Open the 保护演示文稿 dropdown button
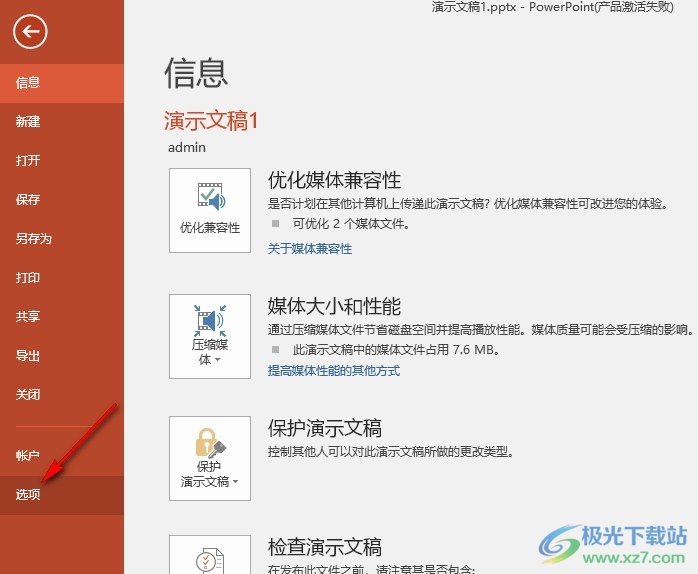698x574 pixels. 210,458
